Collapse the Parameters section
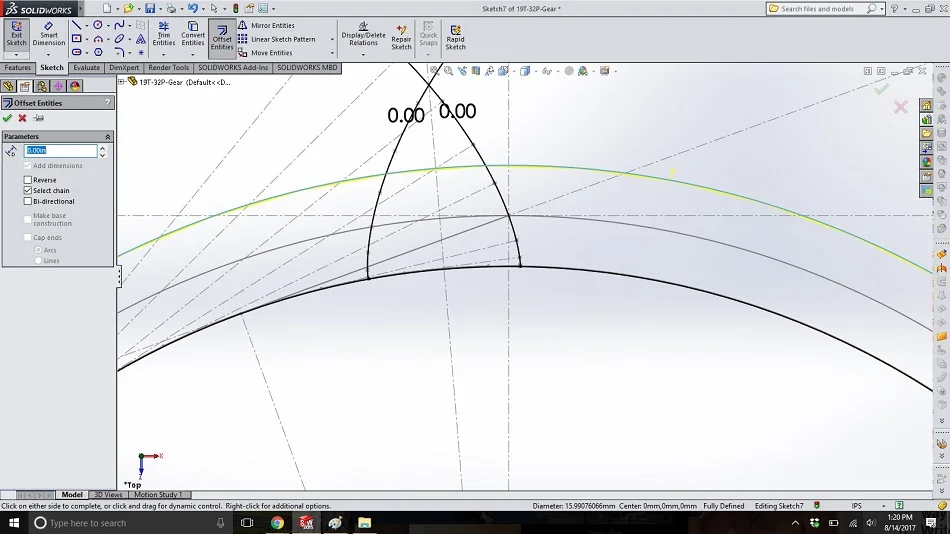The height and width of the screenshot is (534, 950). [108, 136]
